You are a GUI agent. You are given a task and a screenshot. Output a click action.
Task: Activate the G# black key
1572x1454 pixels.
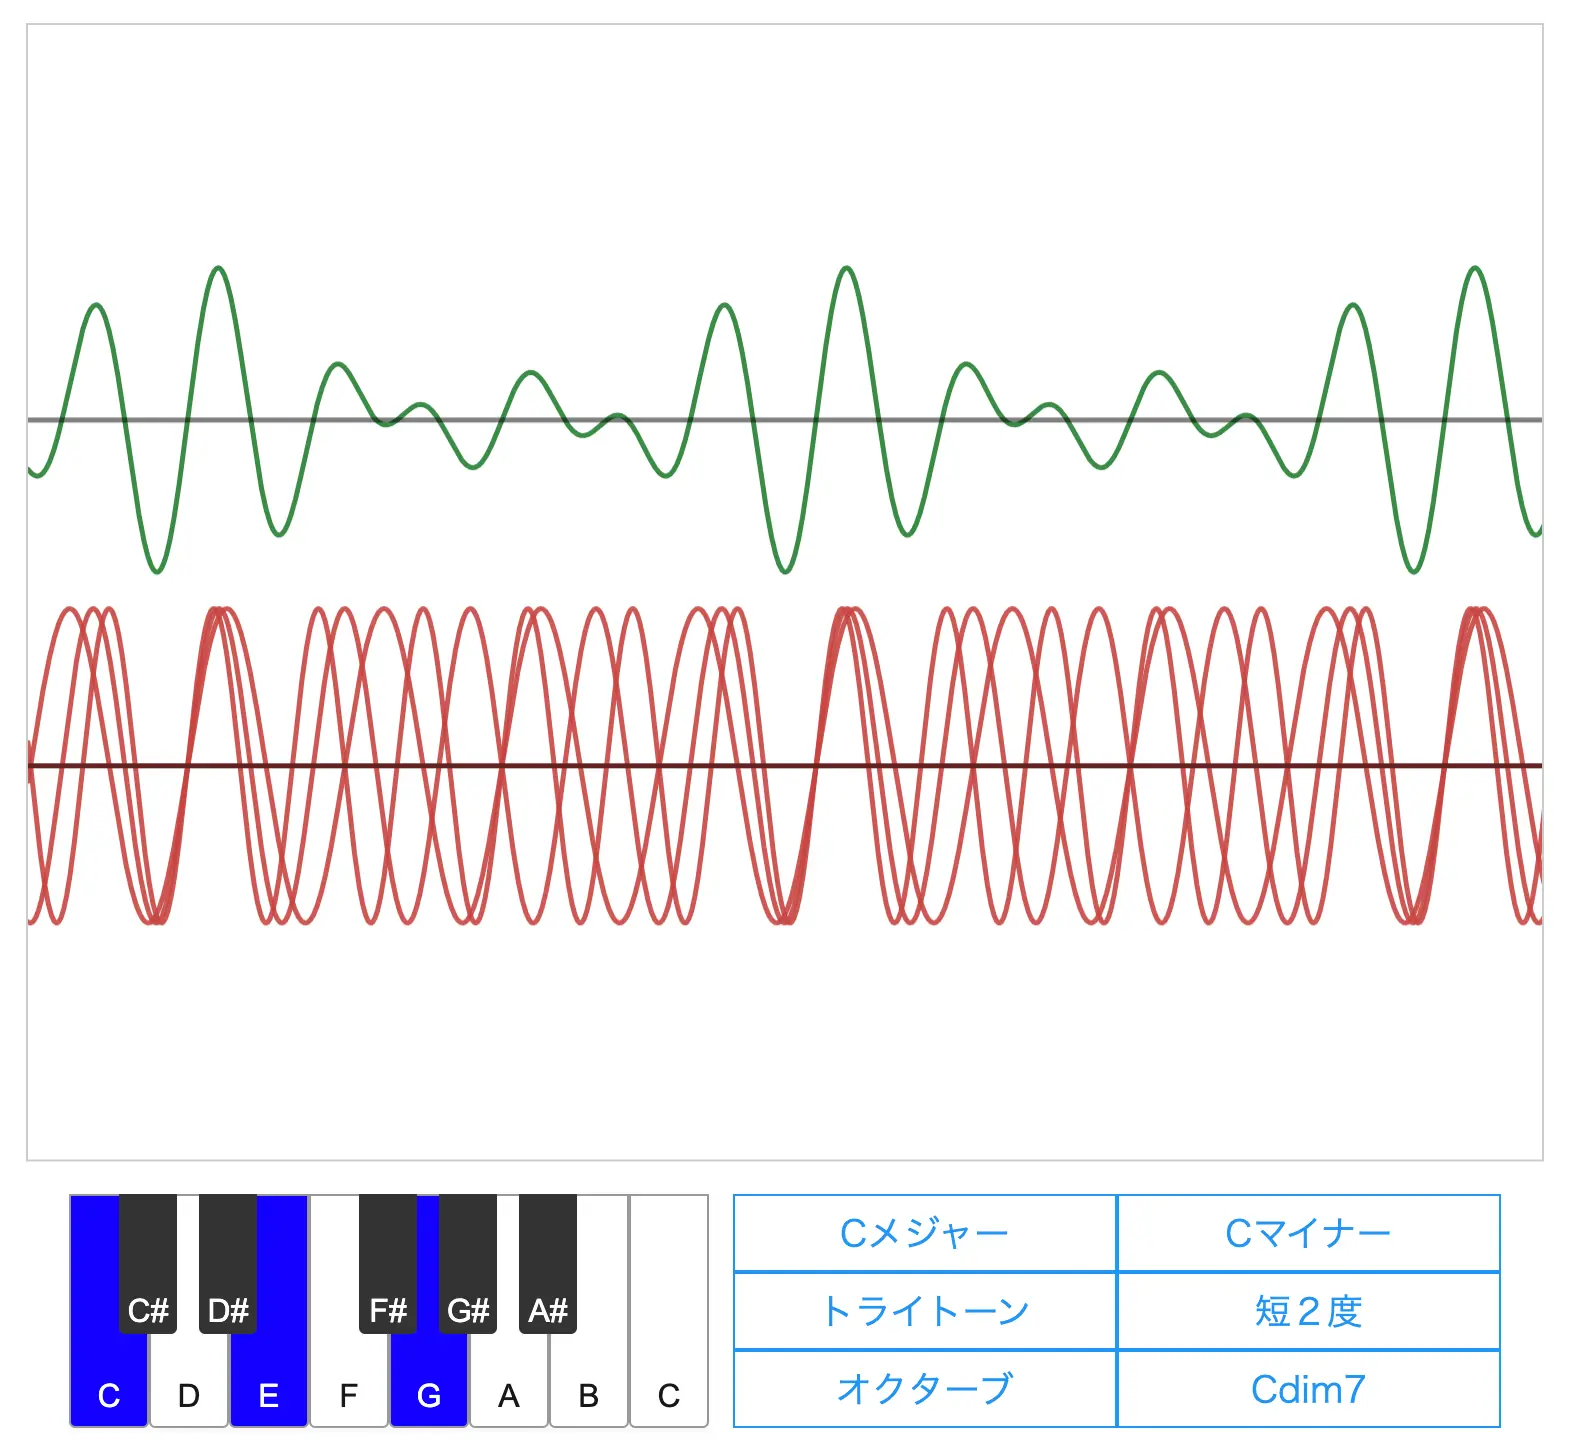[468, 1264]
